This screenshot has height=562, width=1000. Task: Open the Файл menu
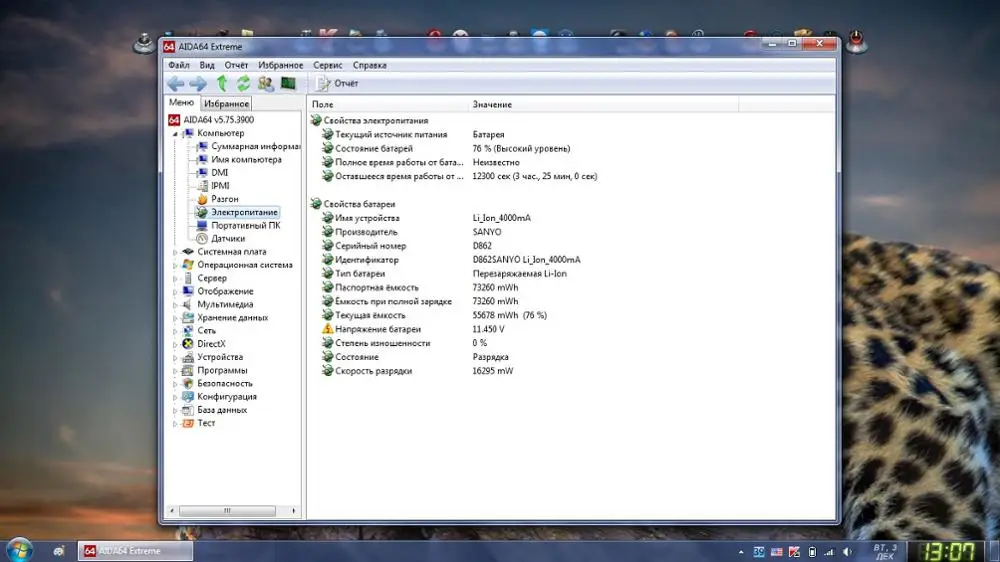(178, 65)
